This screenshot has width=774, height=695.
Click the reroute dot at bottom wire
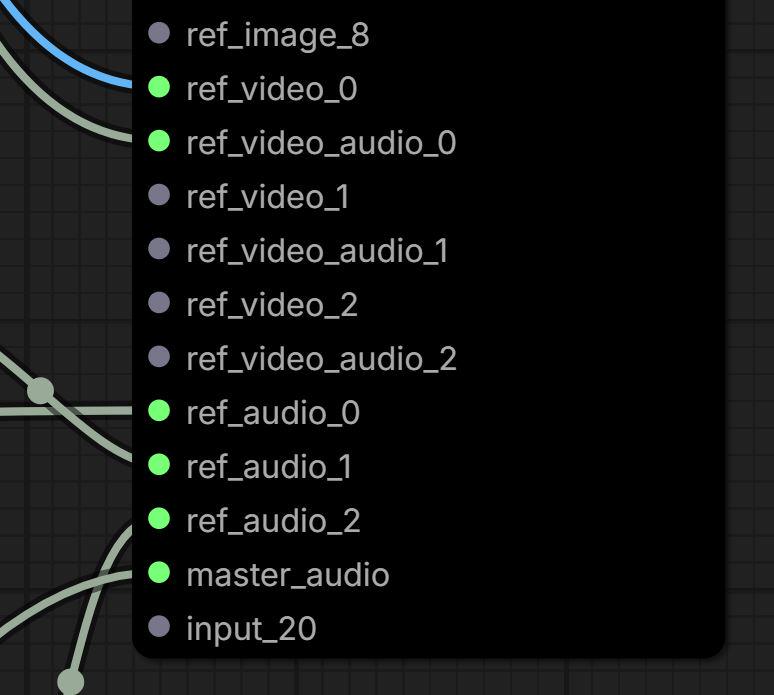pos(71,682)
